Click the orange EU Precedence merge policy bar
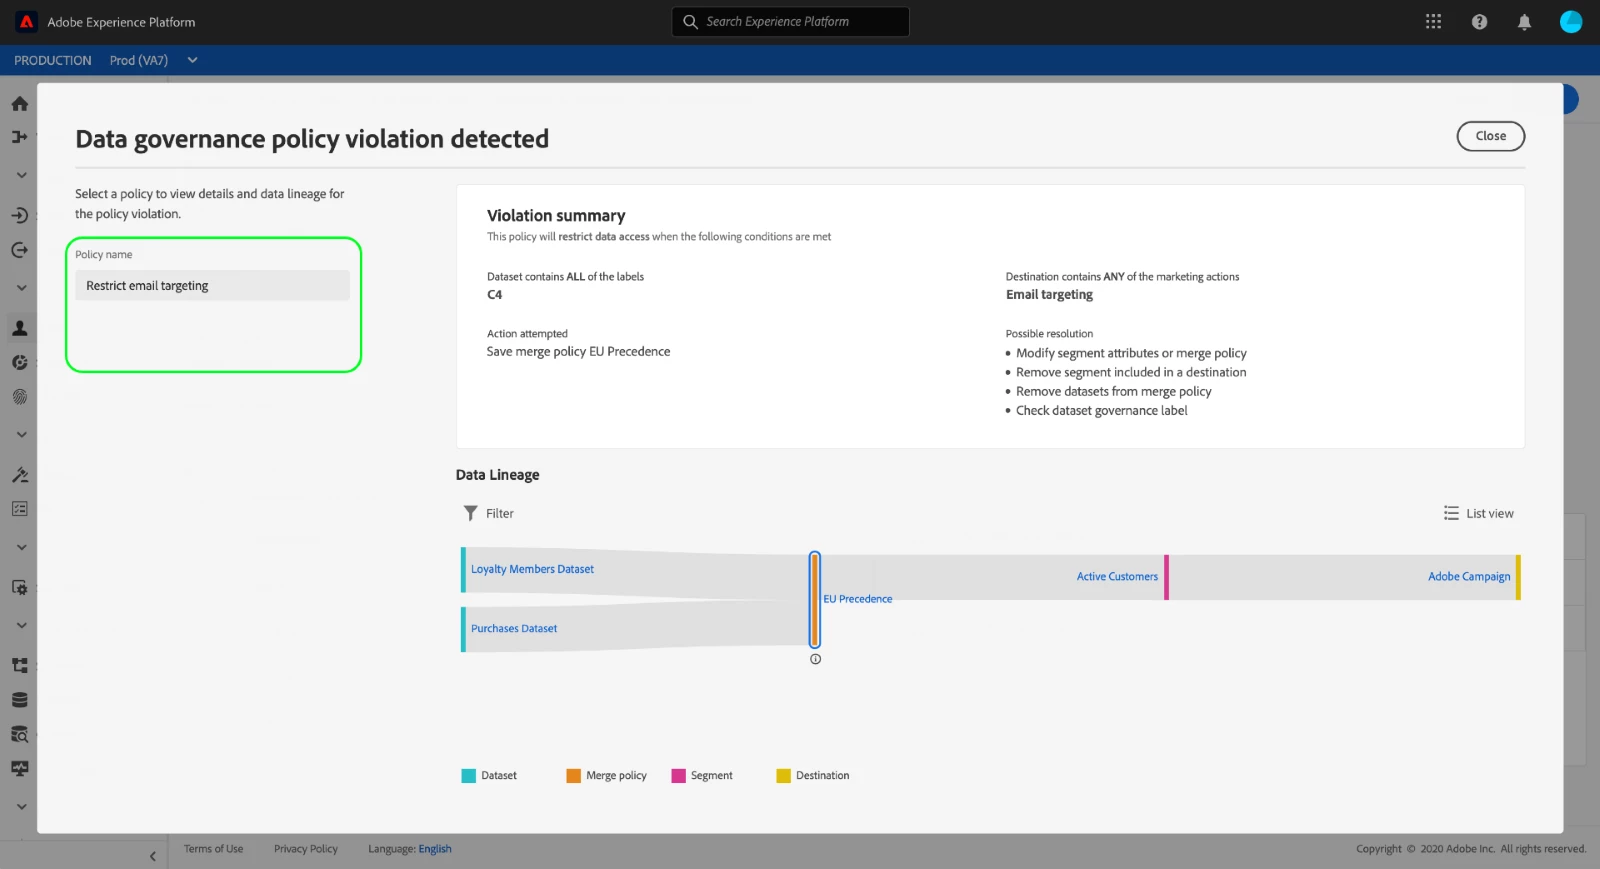This screenshot has width=1600, height=869. click(x=815, y=600)
